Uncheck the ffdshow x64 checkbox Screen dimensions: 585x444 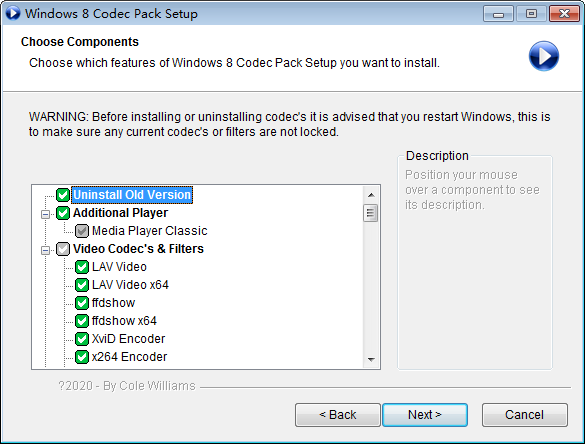[x=82, y=321]
